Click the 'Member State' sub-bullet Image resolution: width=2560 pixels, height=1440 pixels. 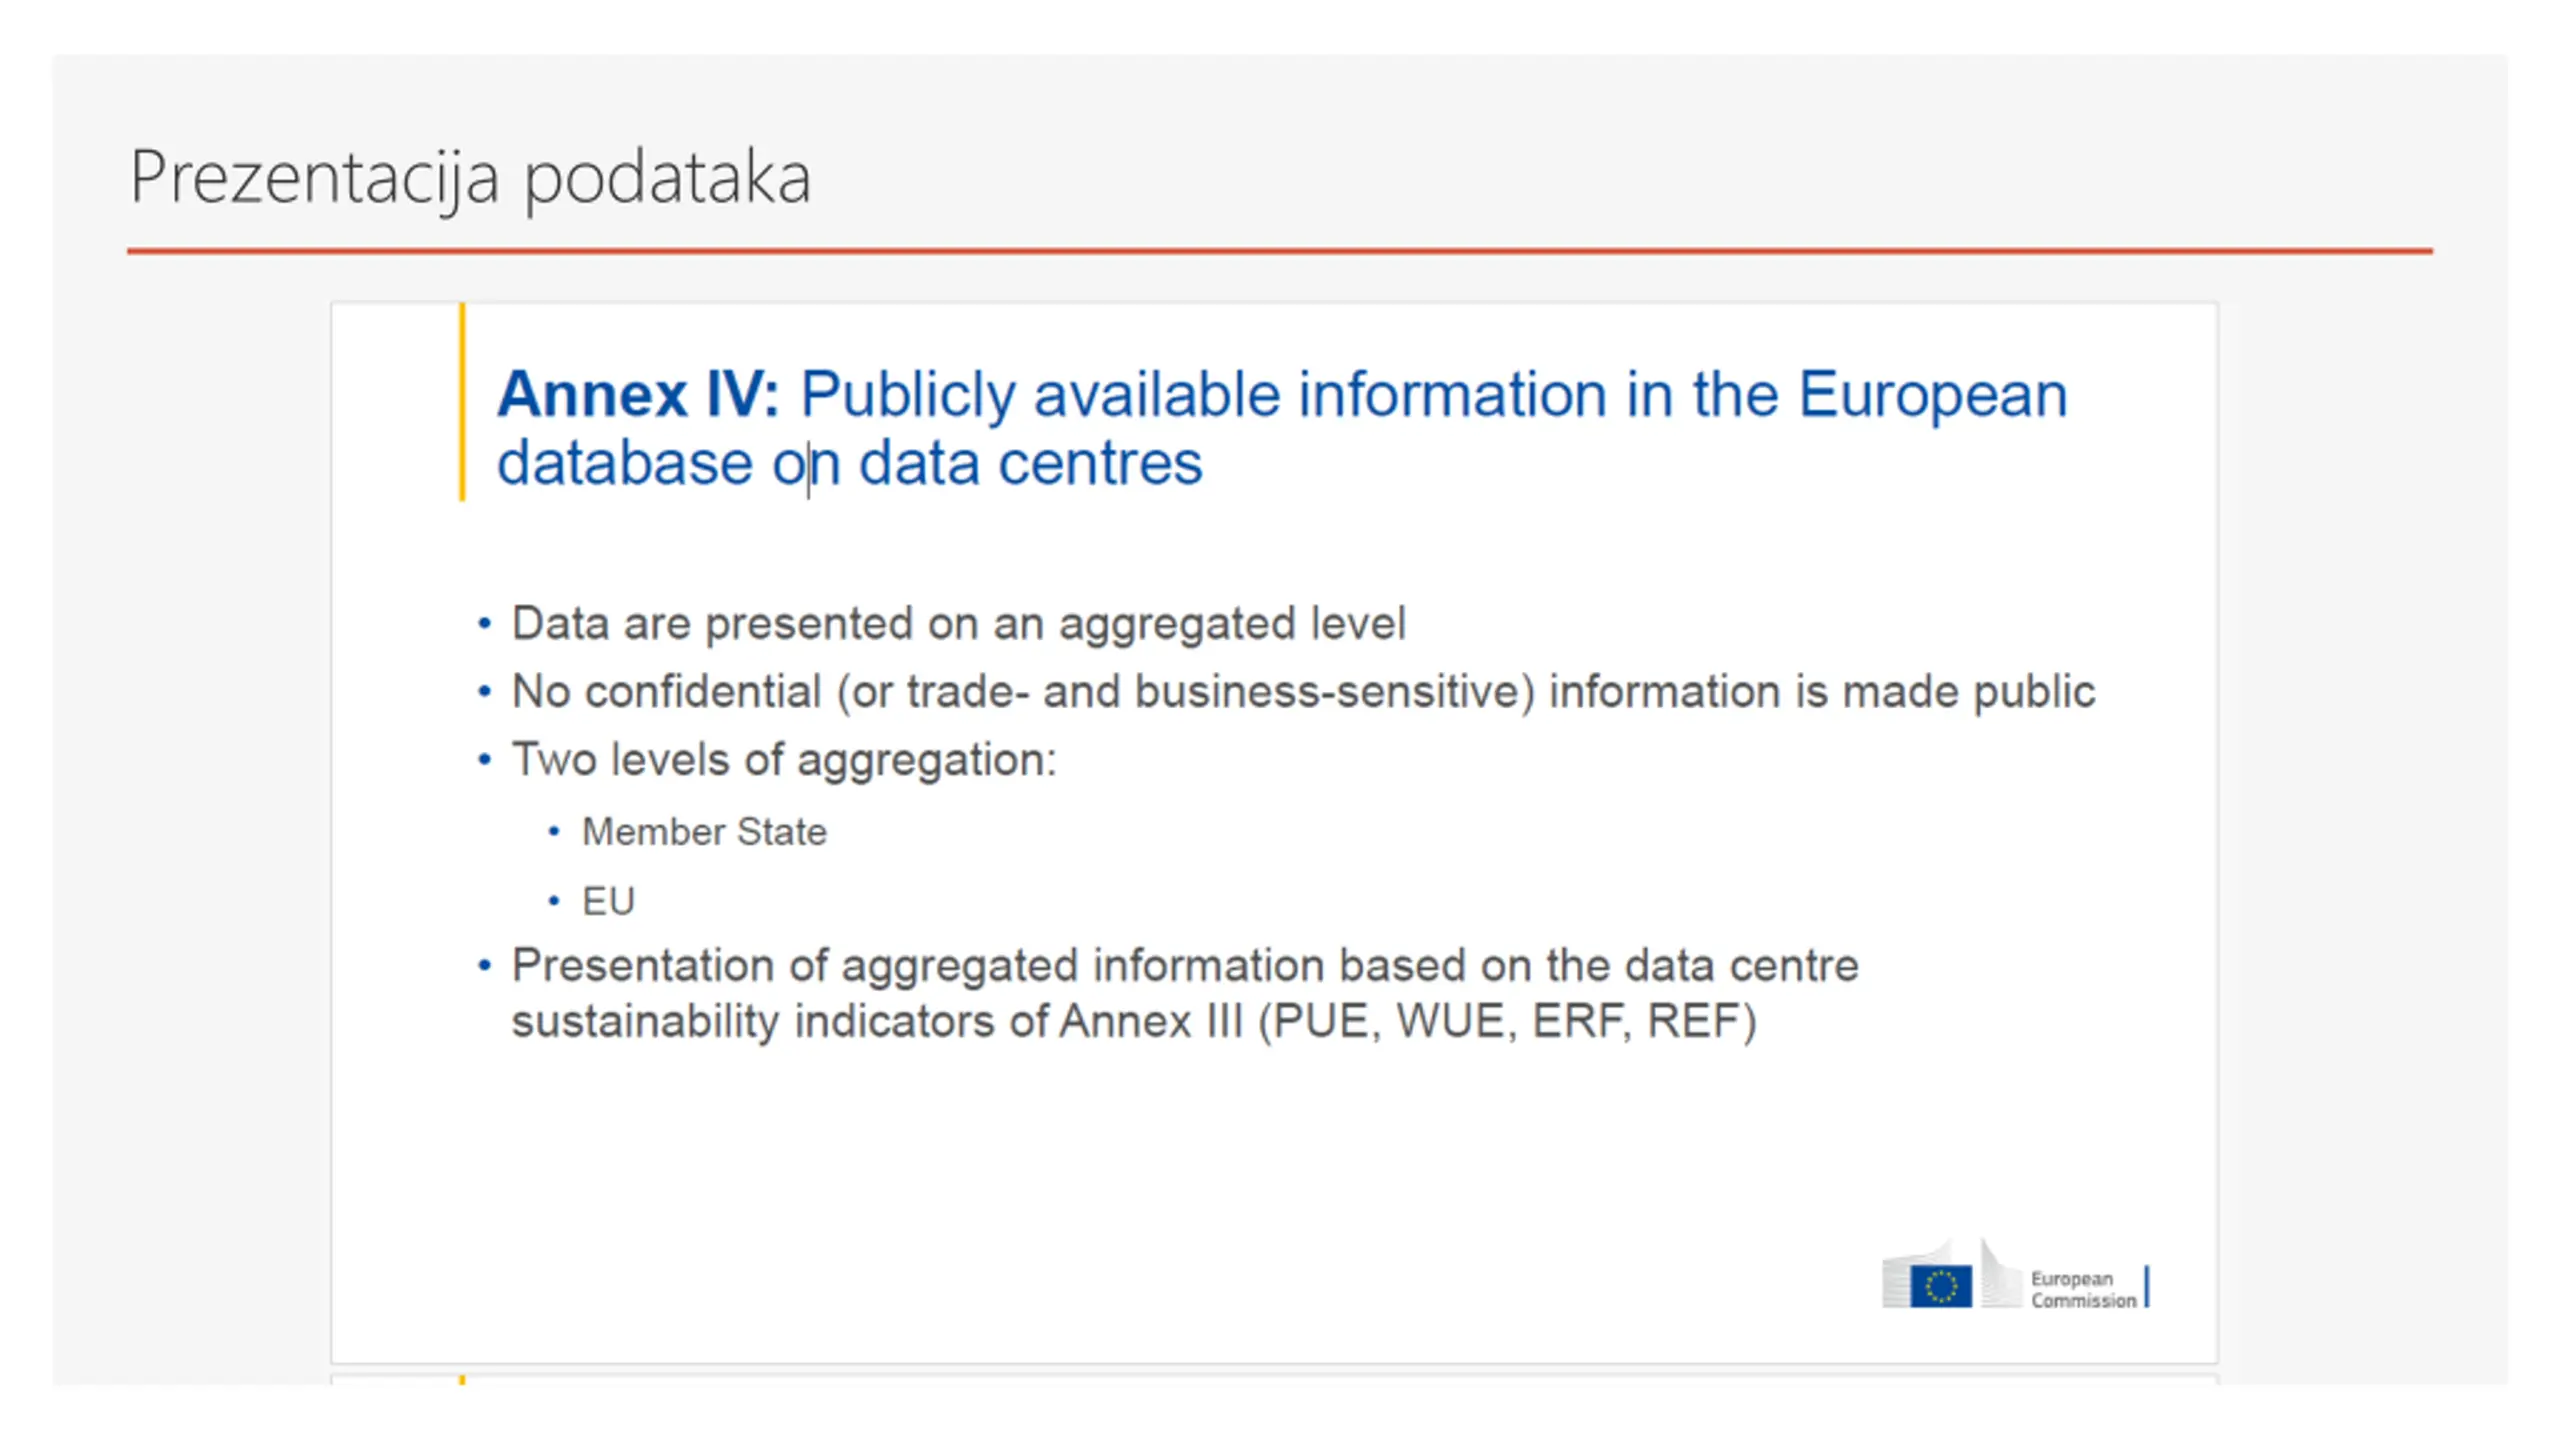coord(704,832)
